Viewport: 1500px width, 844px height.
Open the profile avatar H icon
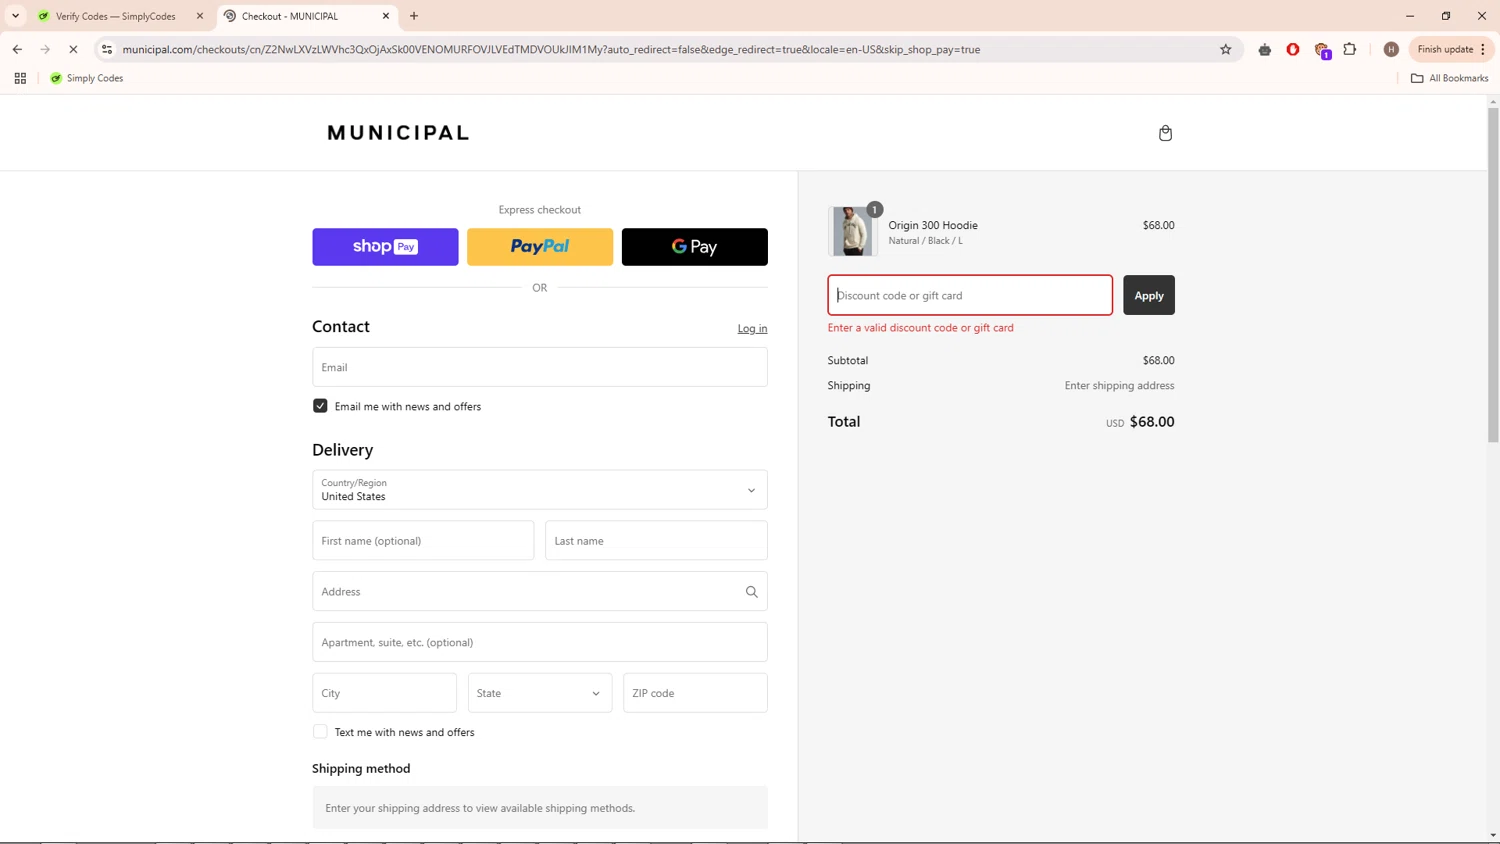click(1391, 49)
